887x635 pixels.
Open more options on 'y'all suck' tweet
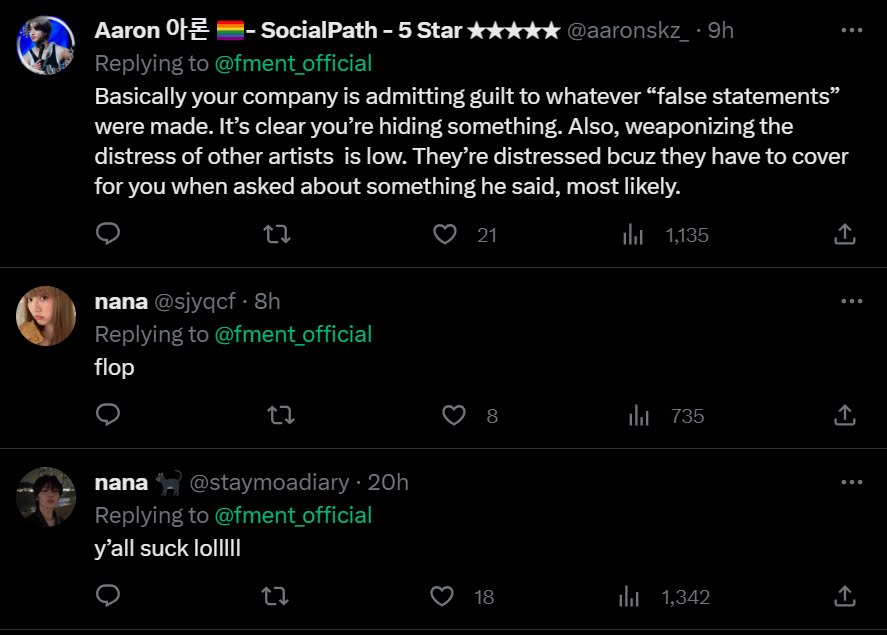(851, 482)
